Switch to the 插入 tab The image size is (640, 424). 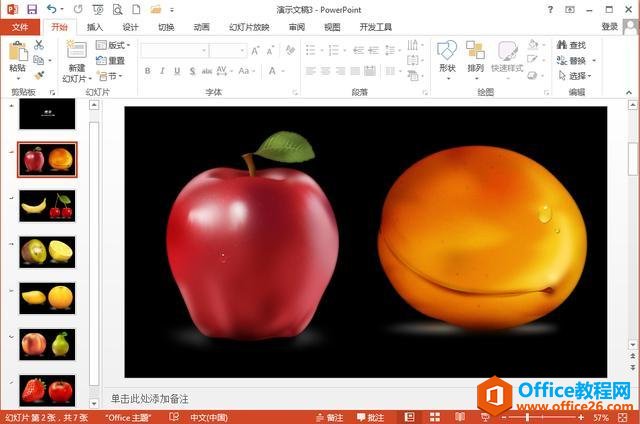[x=95, y=27]
